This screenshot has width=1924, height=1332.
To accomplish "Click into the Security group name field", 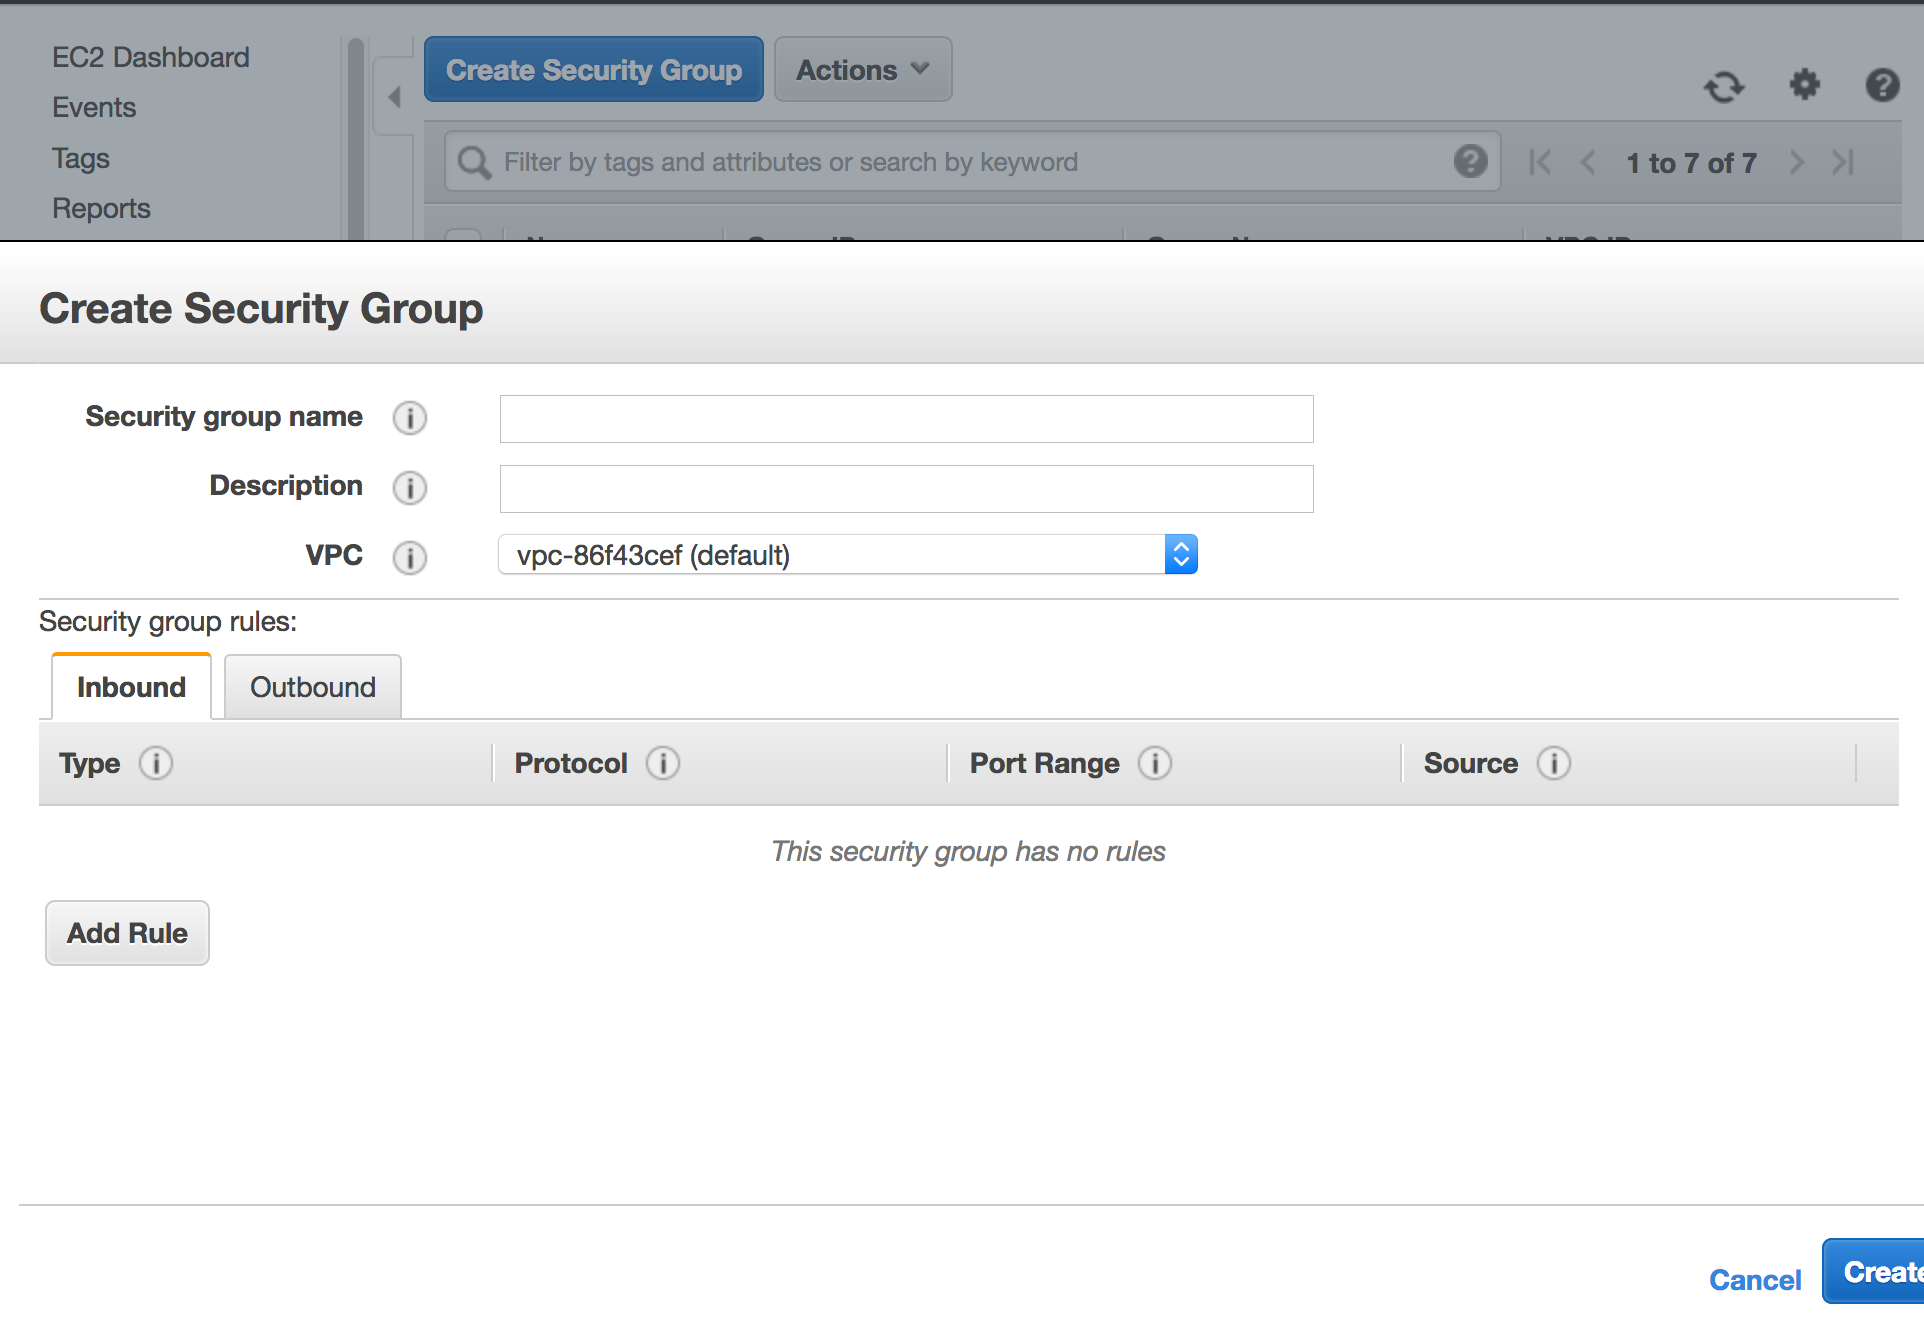I will 906,419.
